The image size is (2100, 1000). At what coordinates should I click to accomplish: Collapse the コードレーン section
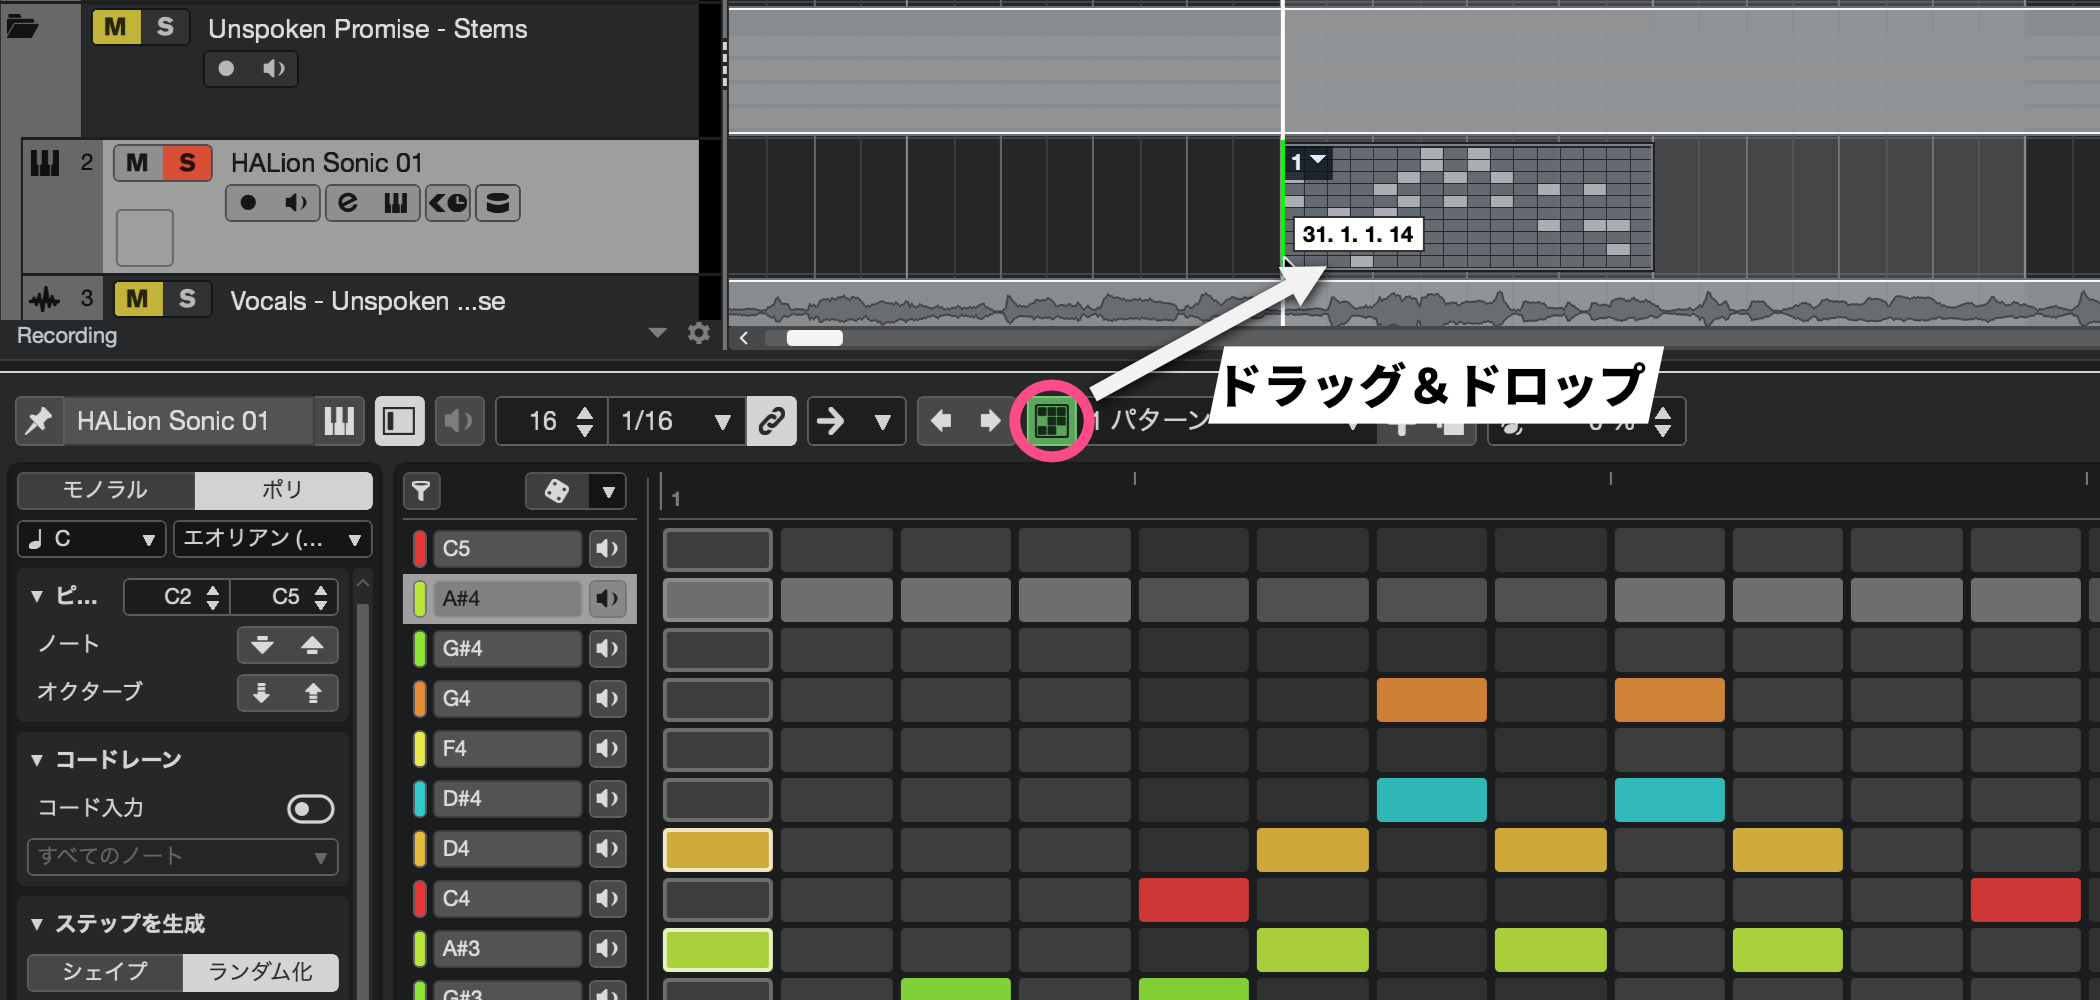point(37,760)
